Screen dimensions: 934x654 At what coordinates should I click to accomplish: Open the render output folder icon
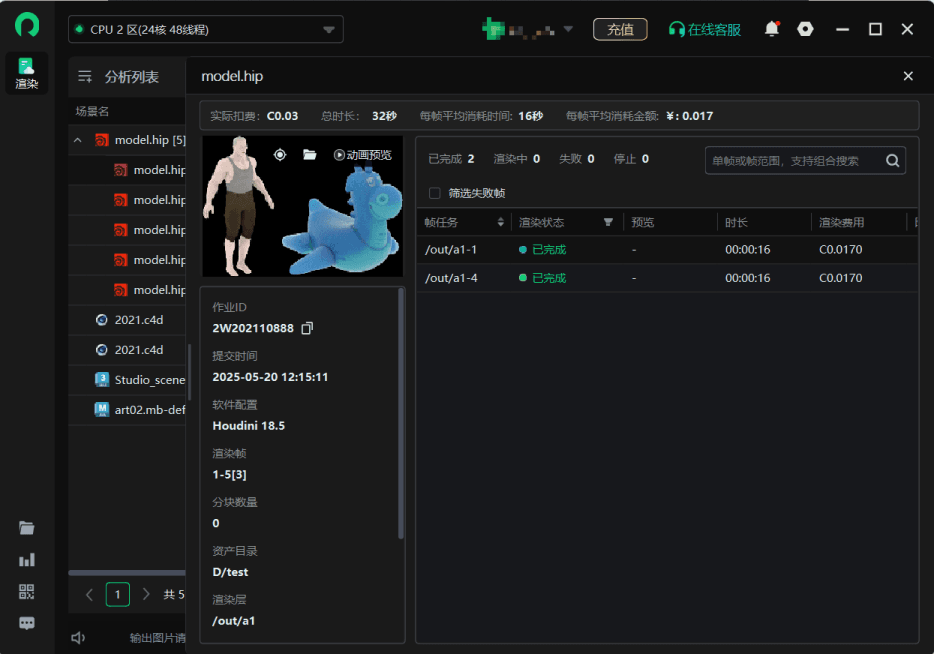pos(310,155)
